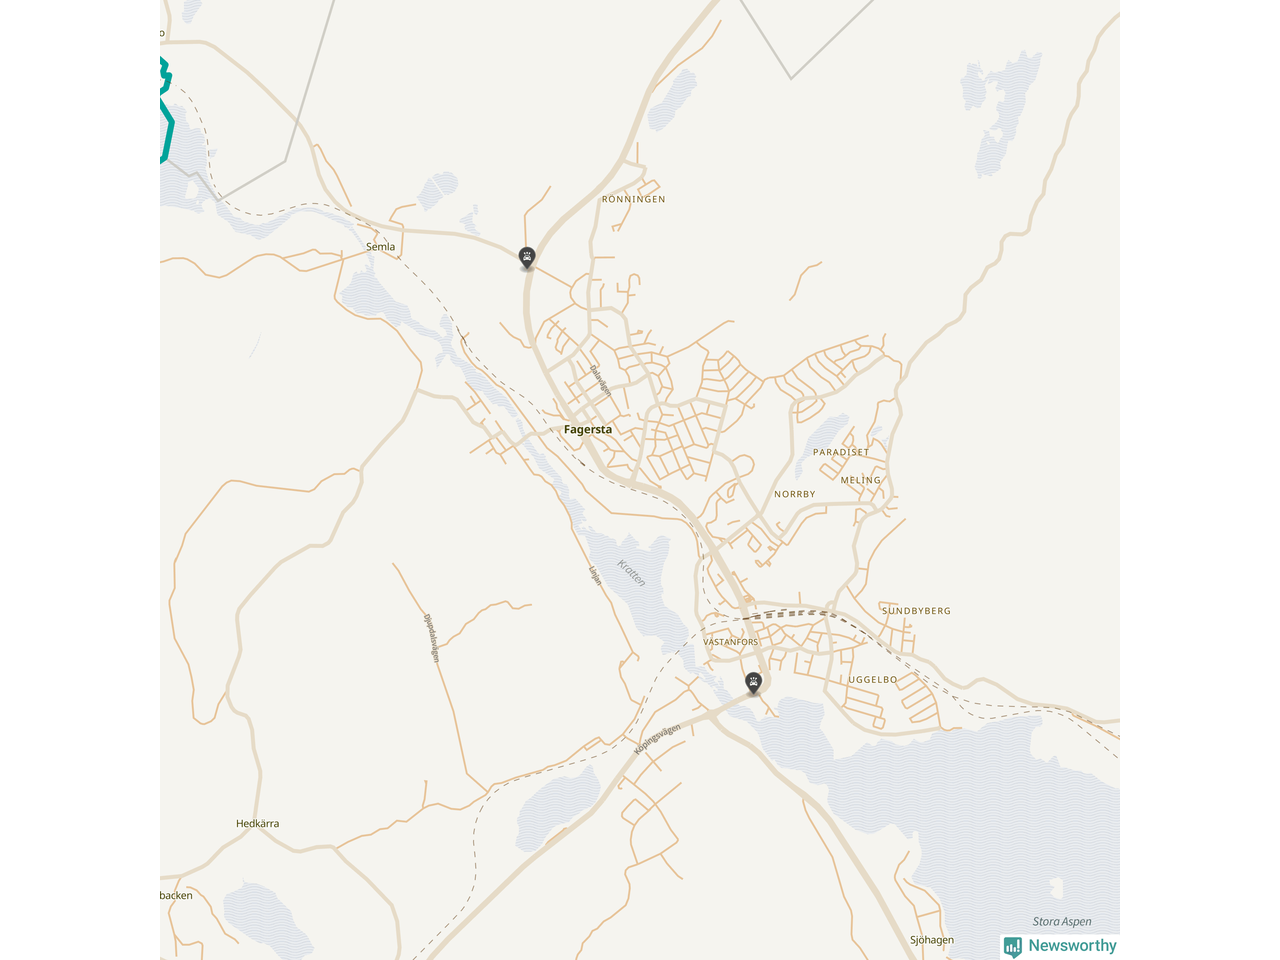Select the Köpingsvägen road label

point(657,739)
